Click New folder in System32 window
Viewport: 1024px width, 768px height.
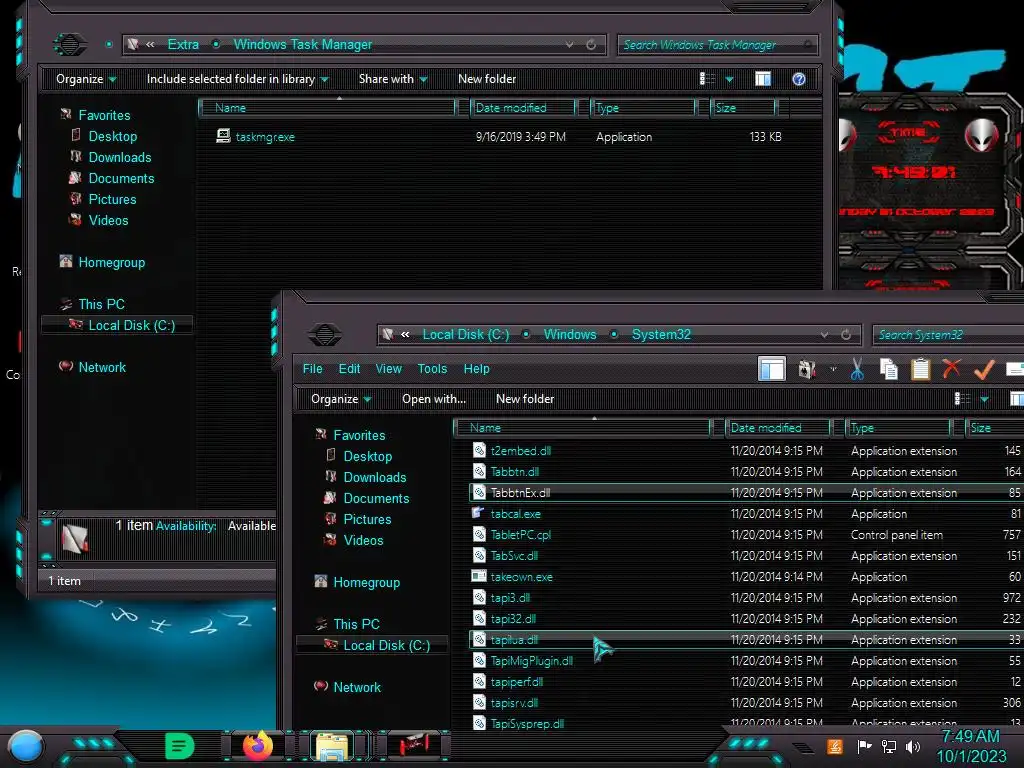tap(525, 399)
